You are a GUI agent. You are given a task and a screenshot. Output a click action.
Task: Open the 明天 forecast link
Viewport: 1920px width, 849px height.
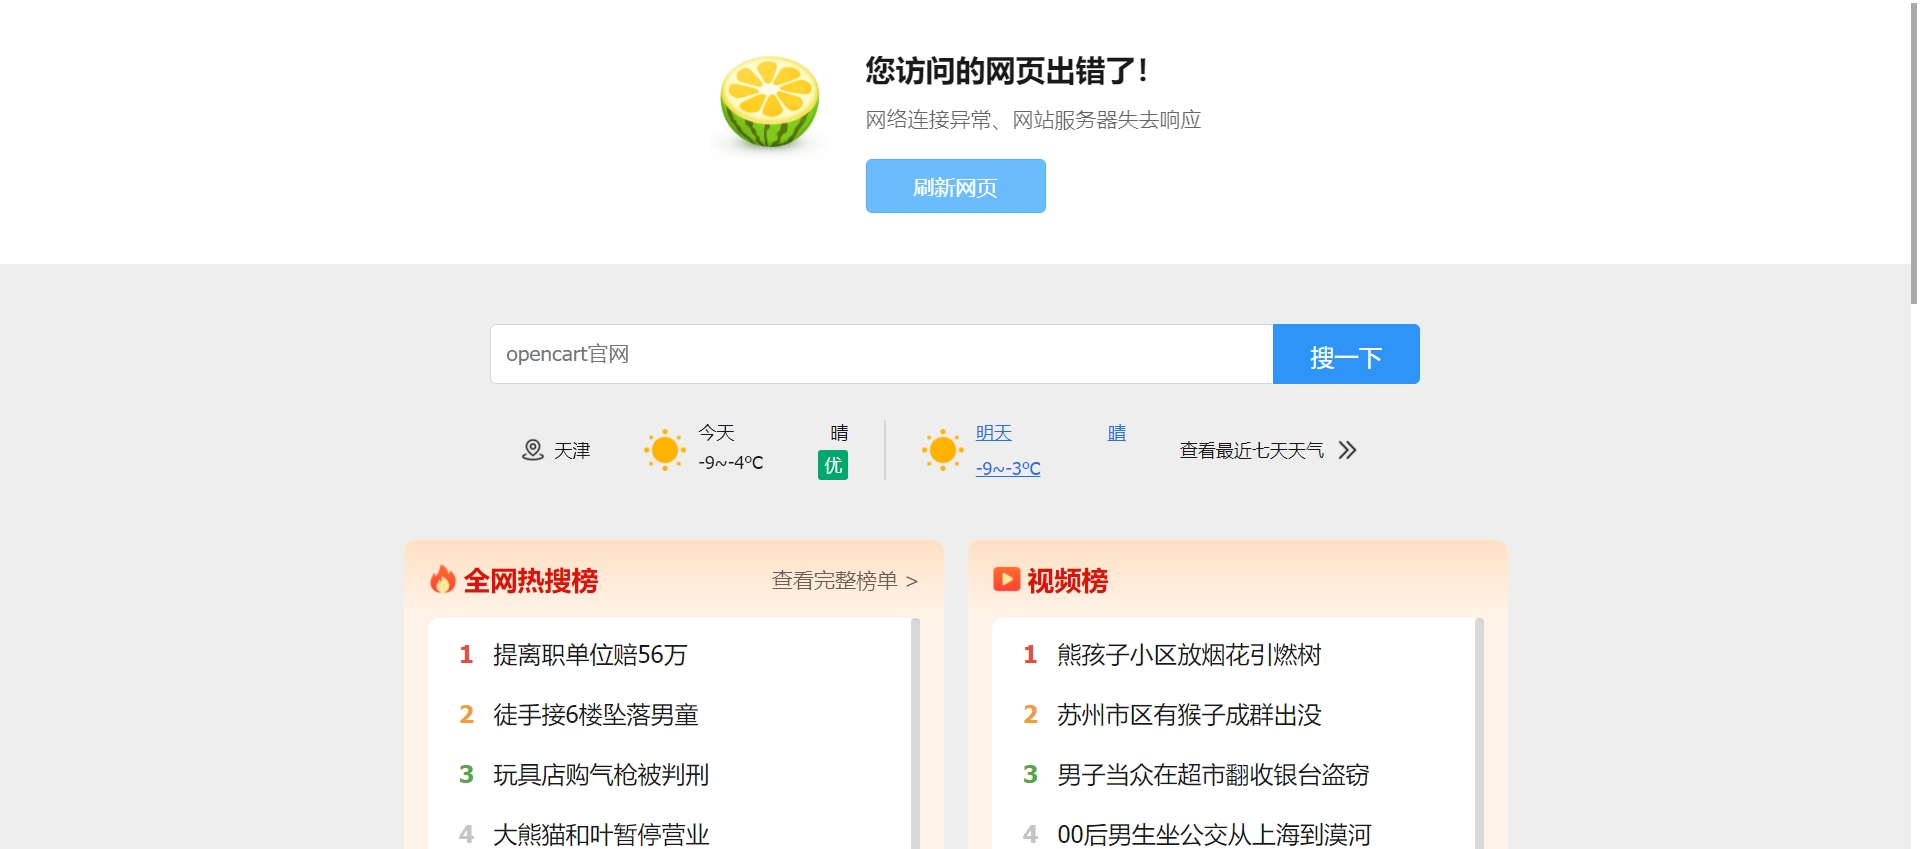click(x=994, y=433)
